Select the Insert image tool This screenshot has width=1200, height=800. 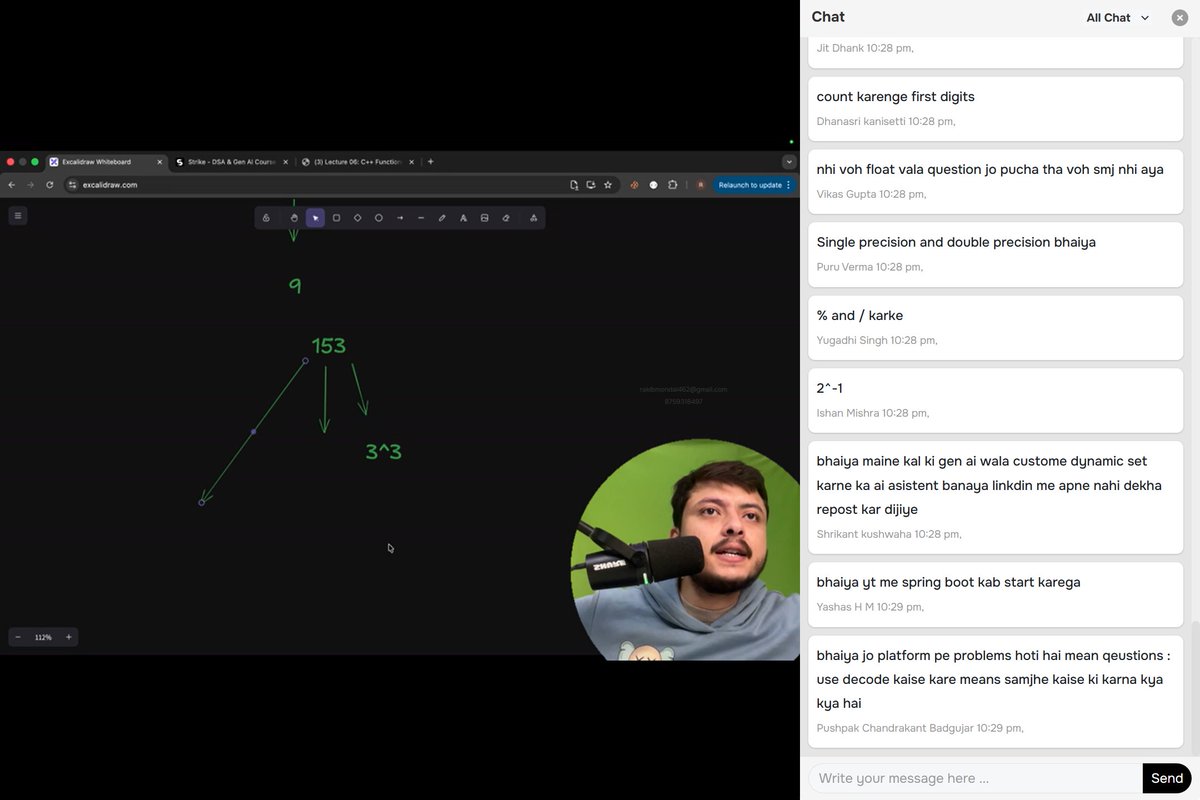click(484, 218)
